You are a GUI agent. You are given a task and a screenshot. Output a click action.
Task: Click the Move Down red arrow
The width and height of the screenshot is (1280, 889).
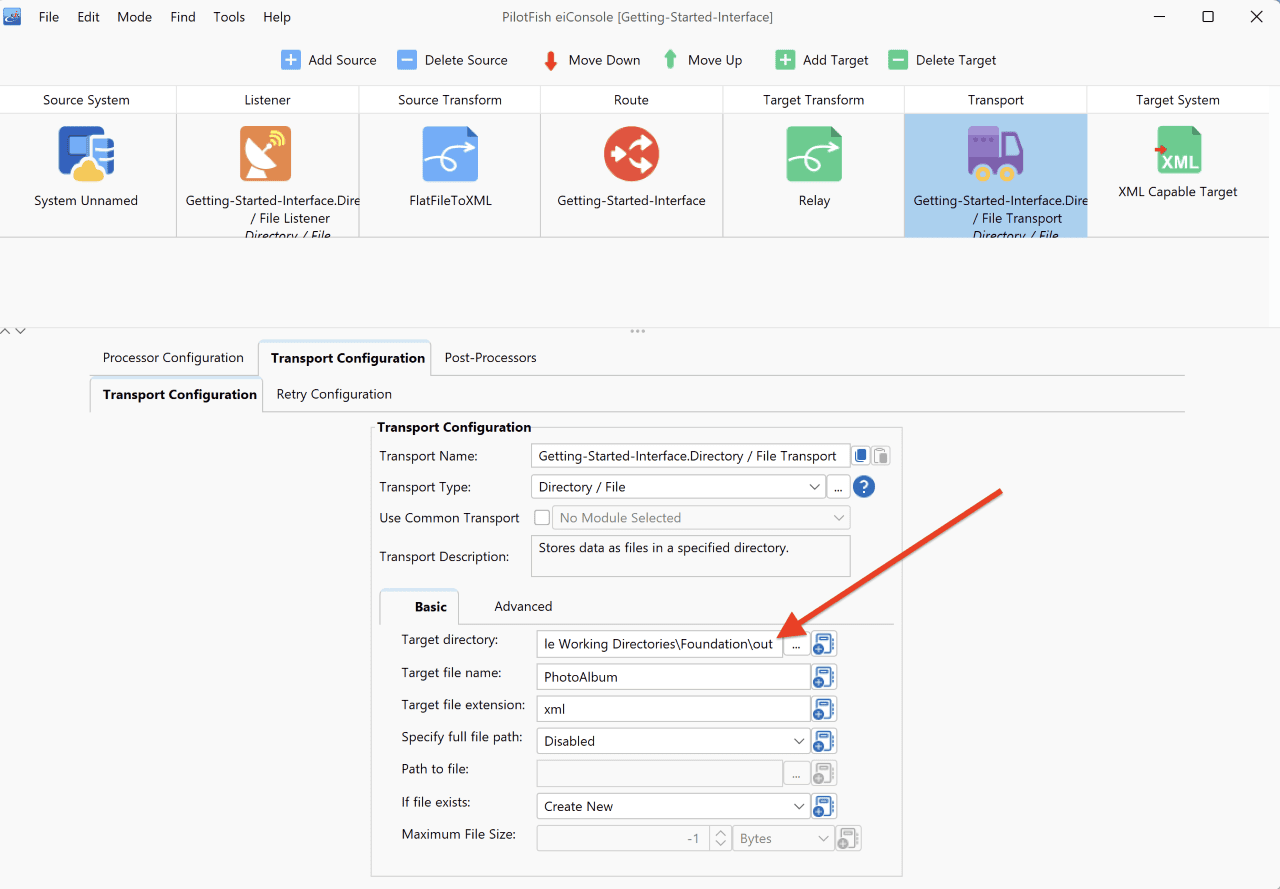(550, 60)
